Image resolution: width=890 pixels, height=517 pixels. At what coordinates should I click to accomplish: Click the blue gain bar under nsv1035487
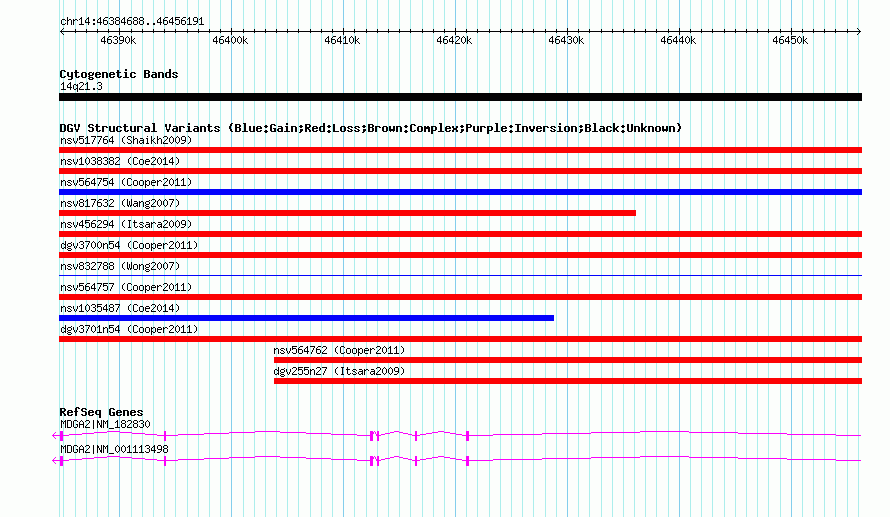[x=307, y=318]
